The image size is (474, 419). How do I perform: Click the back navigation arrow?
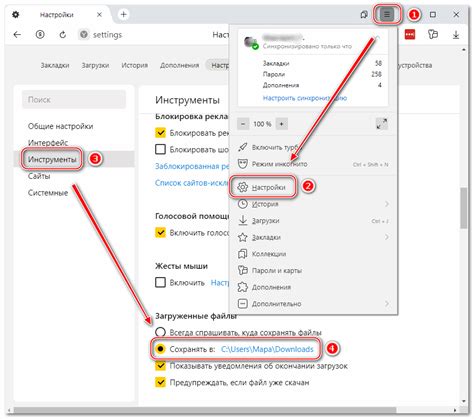click(x=17, y=34)
